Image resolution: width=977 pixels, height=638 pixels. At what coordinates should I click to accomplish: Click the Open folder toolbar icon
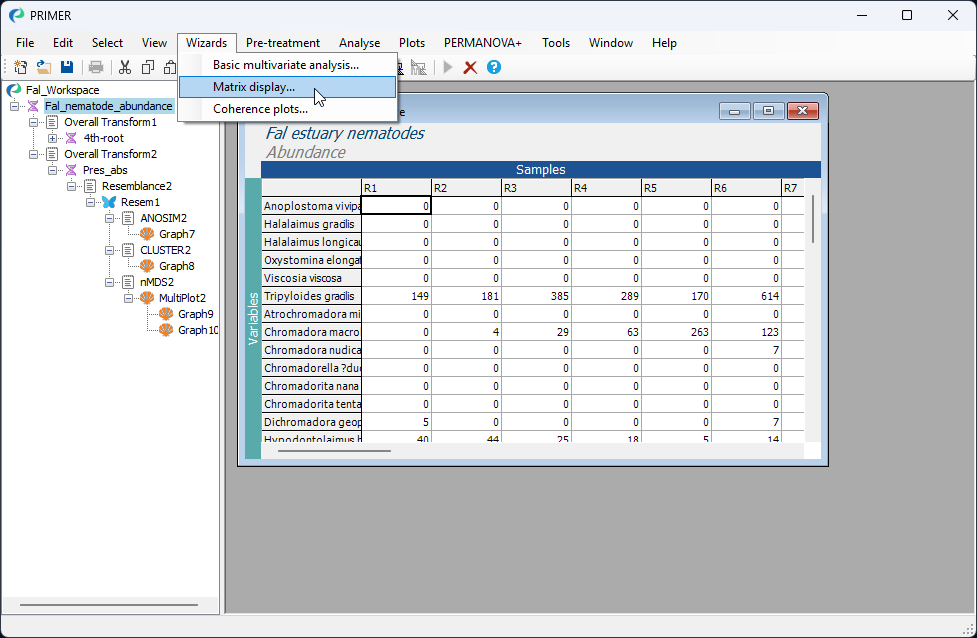(x=44, y=67)
